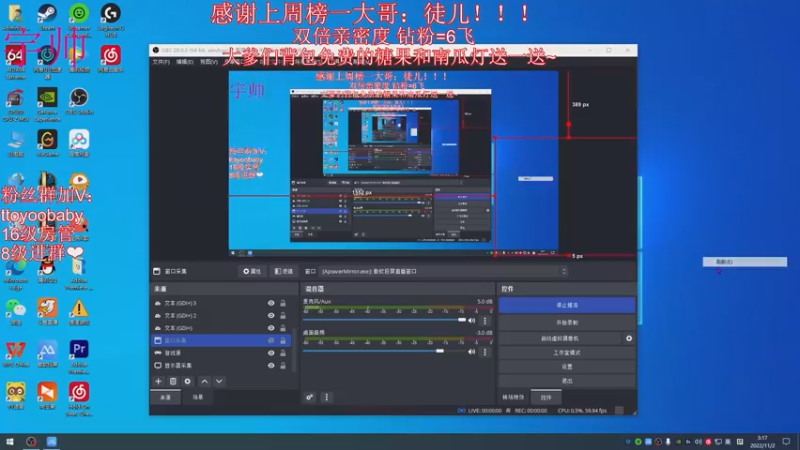The height and width of the screenshot is (450, 800).
Task: Toggle visibility of 文本 (GDI+) 3 source
Action: tap(271, 303)
